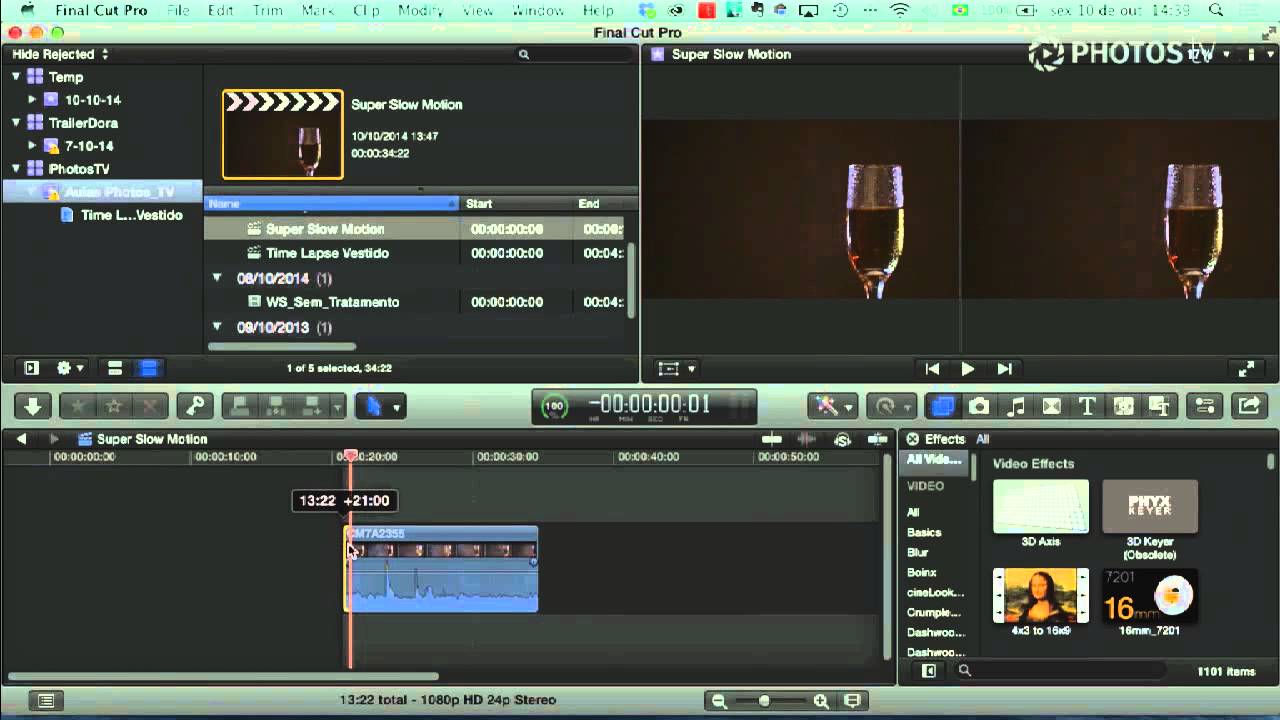The image size is (1280, 720).
Task: Sort by the Start column header
Action: [518, 204]
